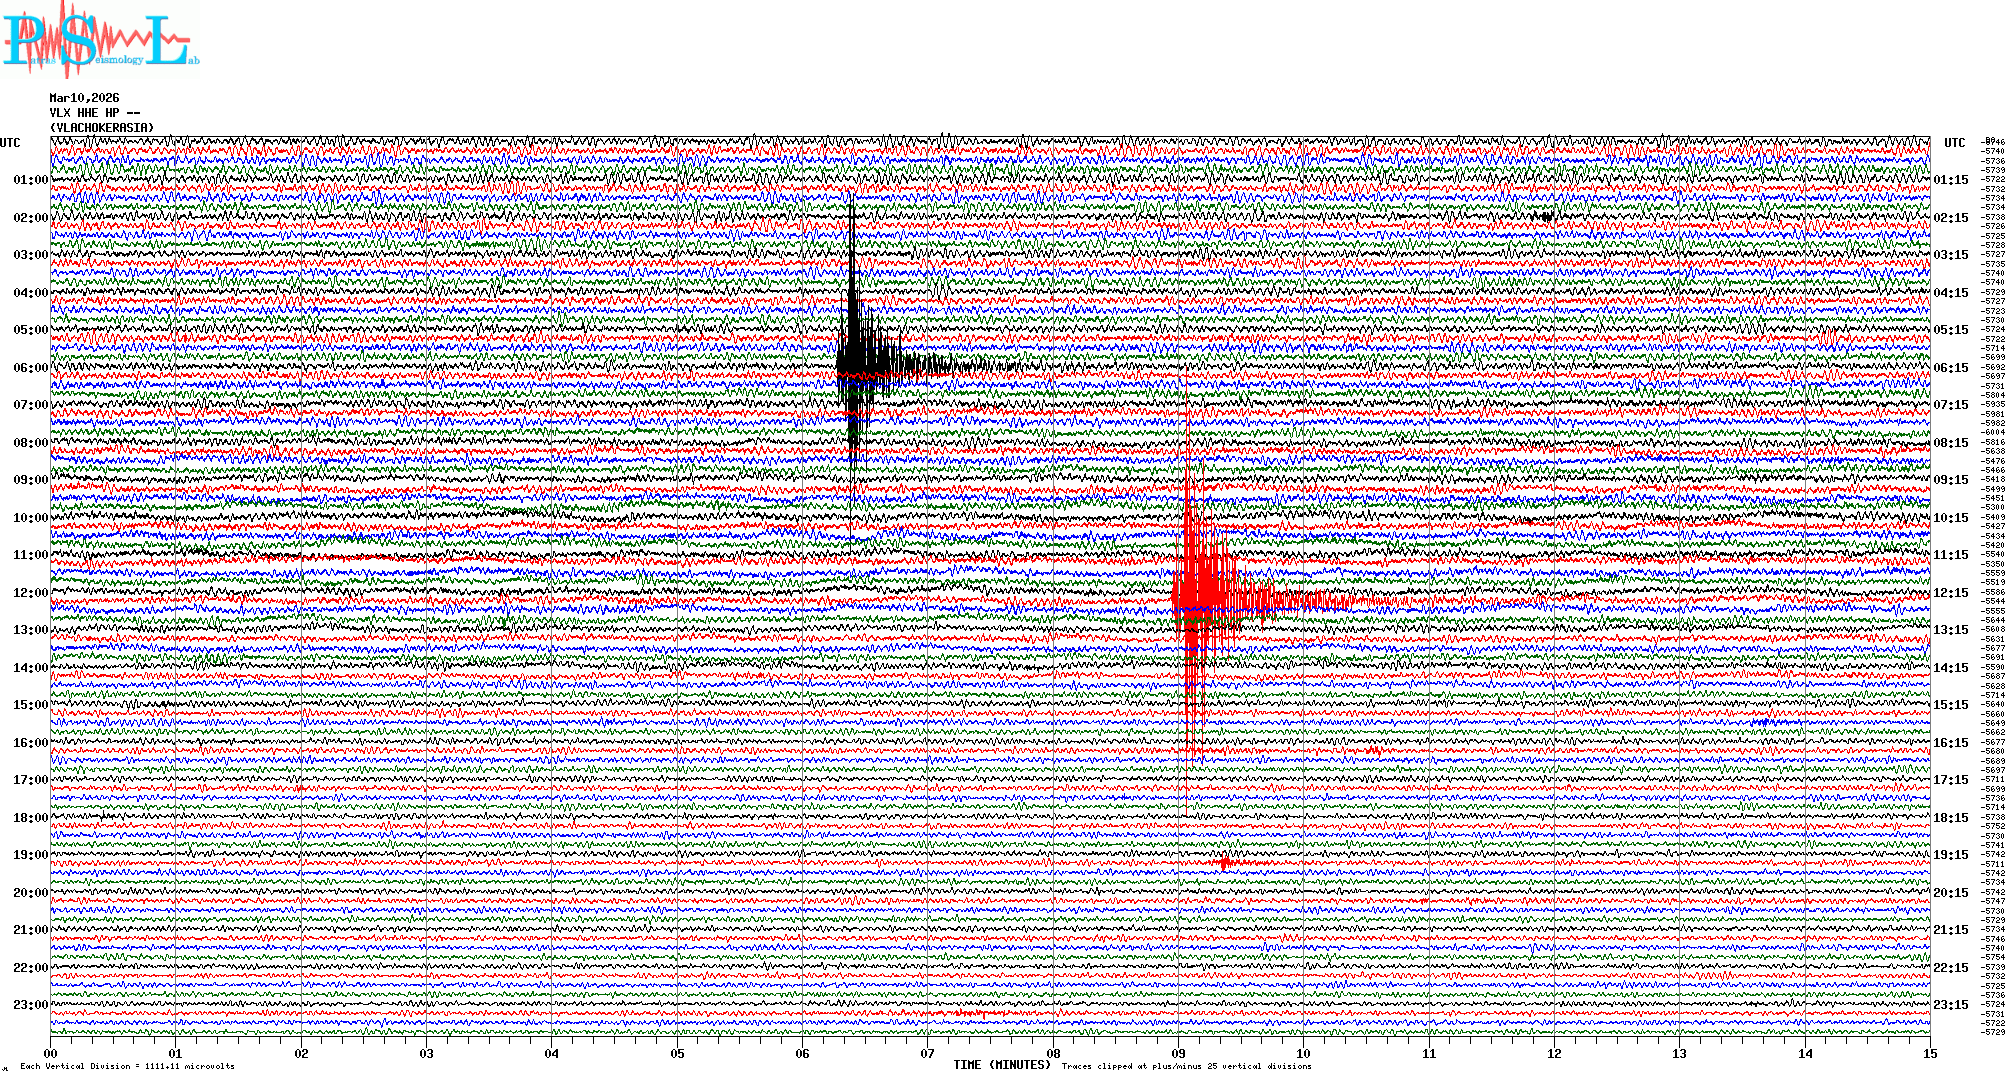
Task: Click the 01:15 label on right side
Action: coord(1950,181)
